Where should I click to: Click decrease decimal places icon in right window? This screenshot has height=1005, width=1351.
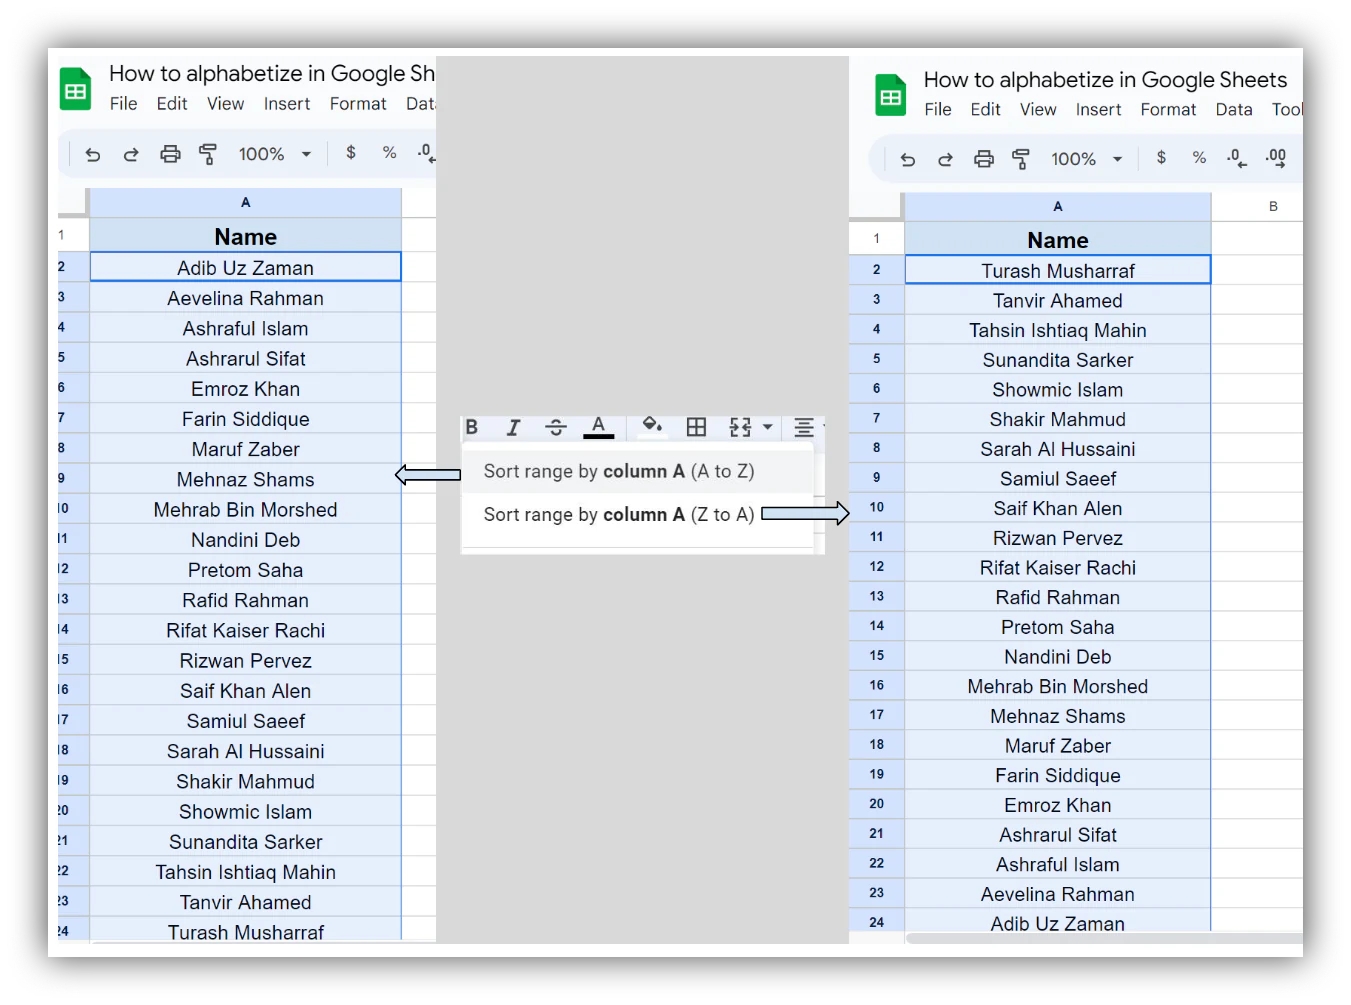[1237, 158]
